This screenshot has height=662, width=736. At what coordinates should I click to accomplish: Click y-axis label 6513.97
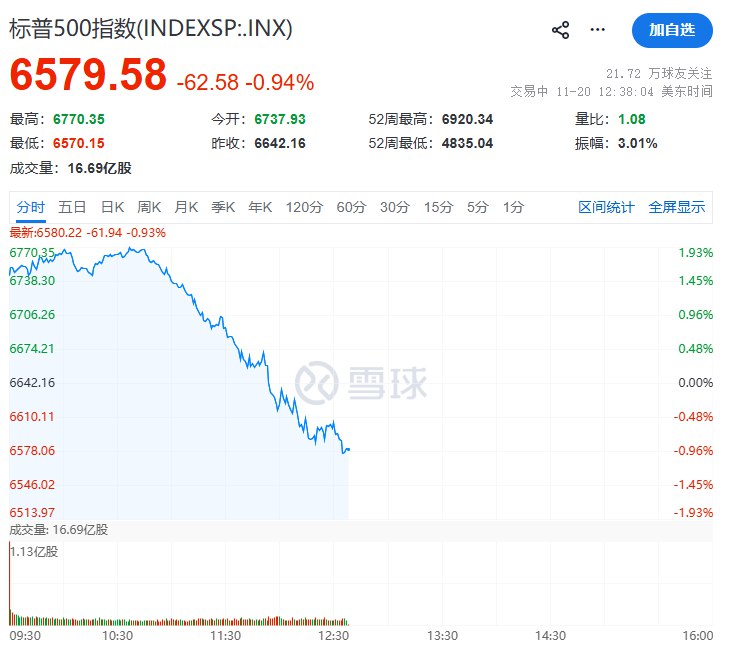(x=32, y=513)
